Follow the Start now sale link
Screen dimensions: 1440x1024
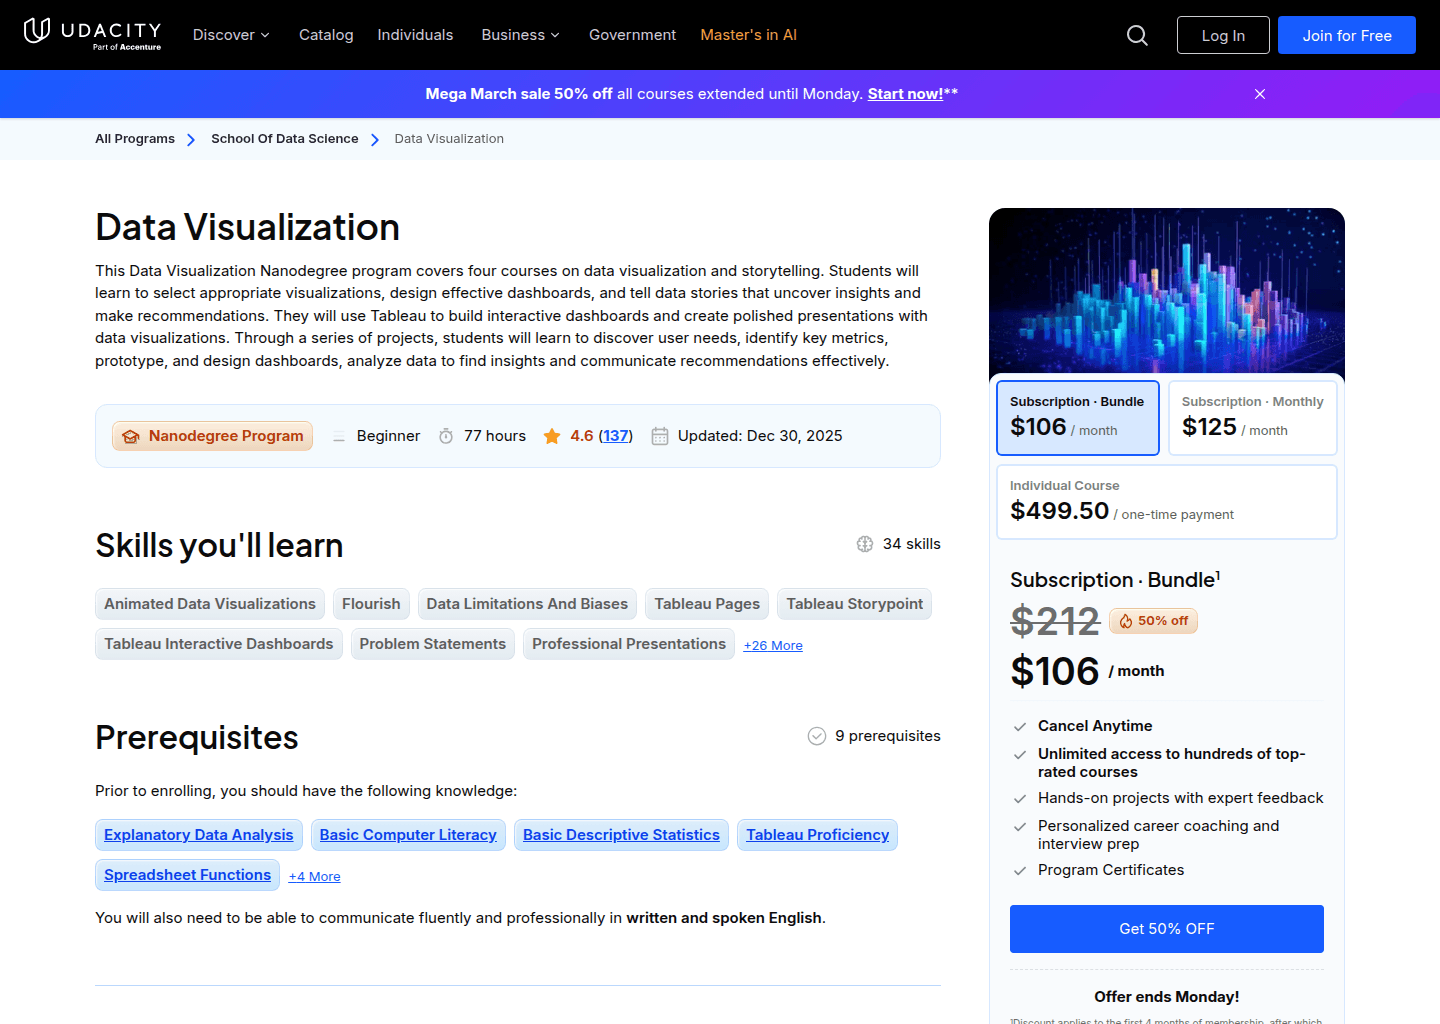(x=904, y=93)
